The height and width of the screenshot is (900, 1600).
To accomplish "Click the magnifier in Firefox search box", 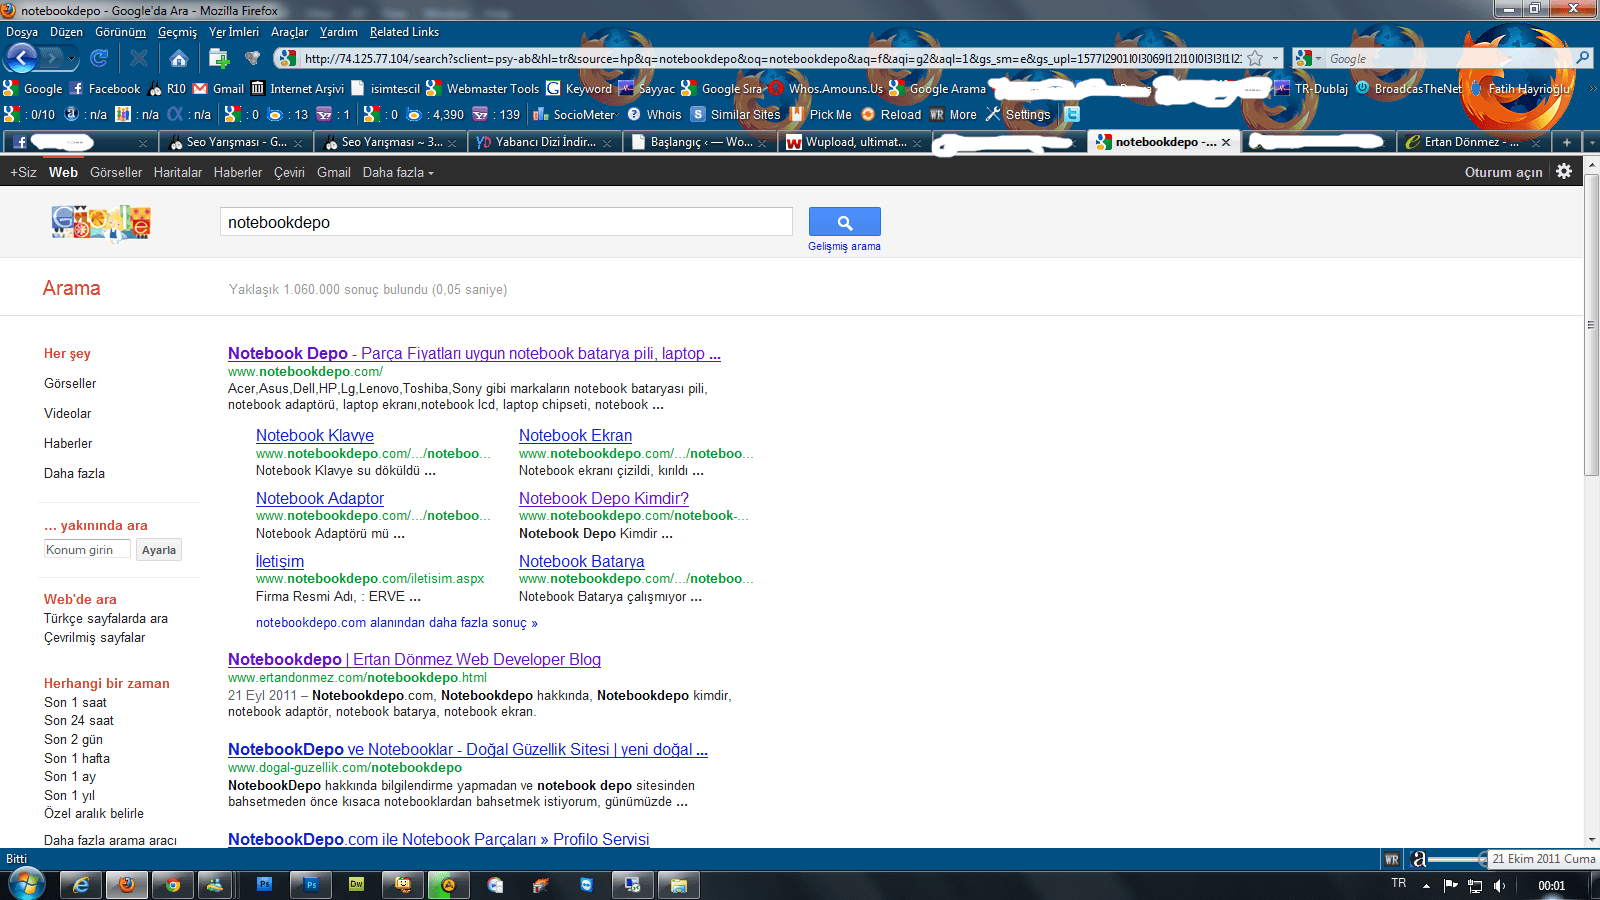I will 1582,58.
